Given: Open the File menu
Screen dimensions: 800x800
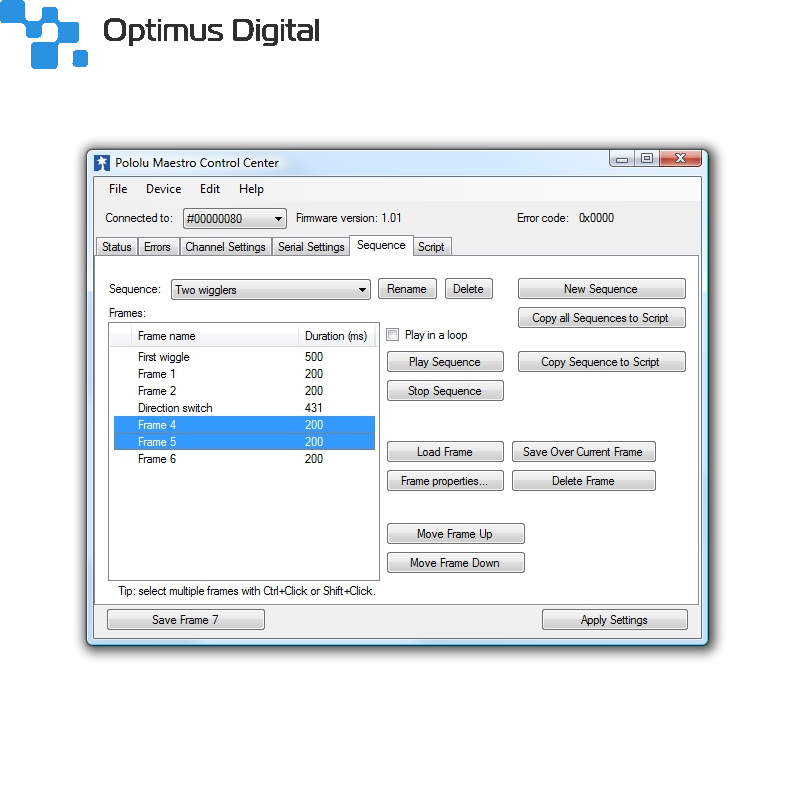Looking at the screenshot, I should point(118,189).
